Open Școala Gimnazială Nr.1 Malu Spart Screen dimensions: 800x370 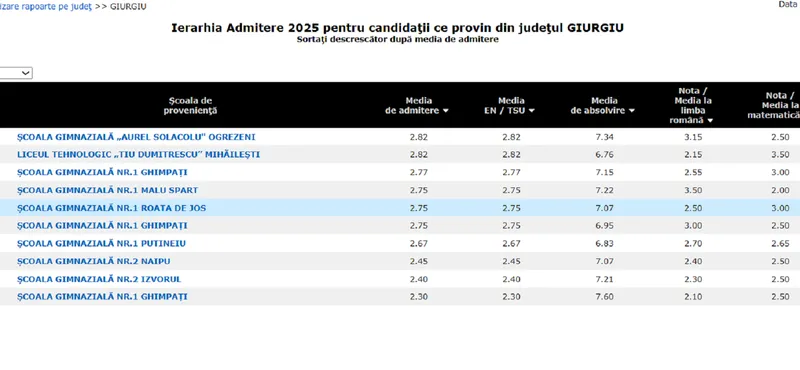point(107,190)
